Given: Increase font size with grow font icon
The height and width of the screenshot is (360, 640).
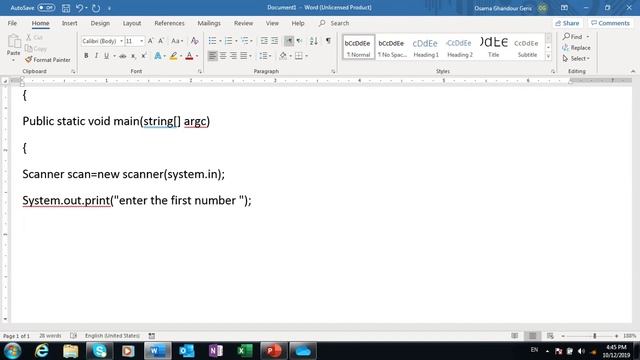Looking at the screenshot, I should [151, 41].
